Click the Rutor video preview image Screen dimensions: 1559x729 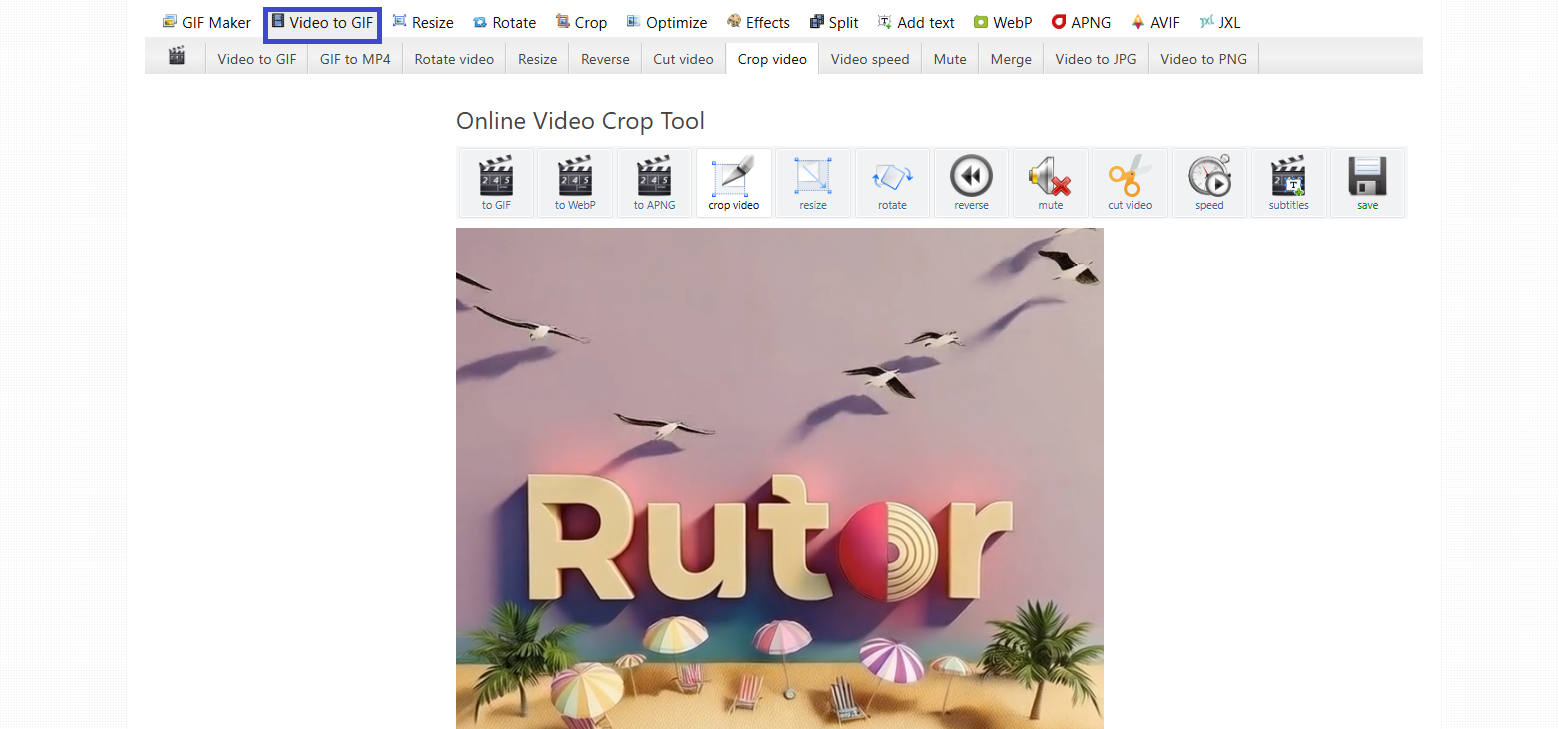pyautogui.click(x=780, y=478)
